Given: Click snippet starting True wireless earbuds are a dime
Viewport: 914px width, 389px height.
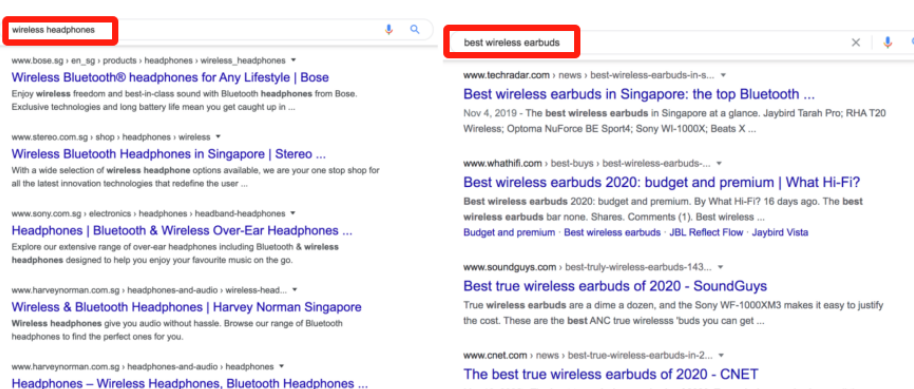Looking at the screenshot, I should [x=673, y=313].
